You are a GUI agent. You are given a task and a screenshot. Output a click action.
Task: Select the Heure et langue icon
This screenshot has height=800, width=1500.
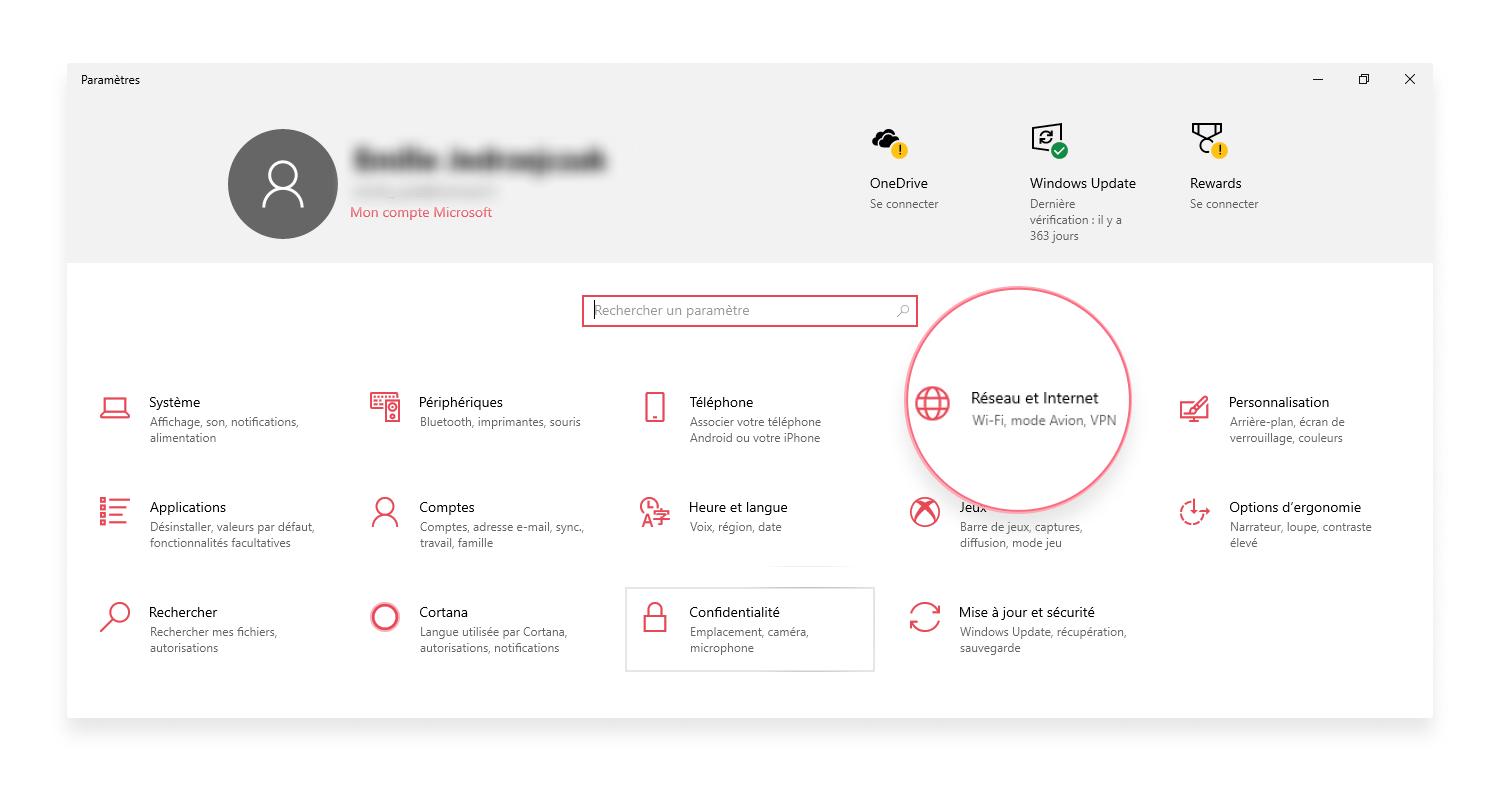point(654,512)
